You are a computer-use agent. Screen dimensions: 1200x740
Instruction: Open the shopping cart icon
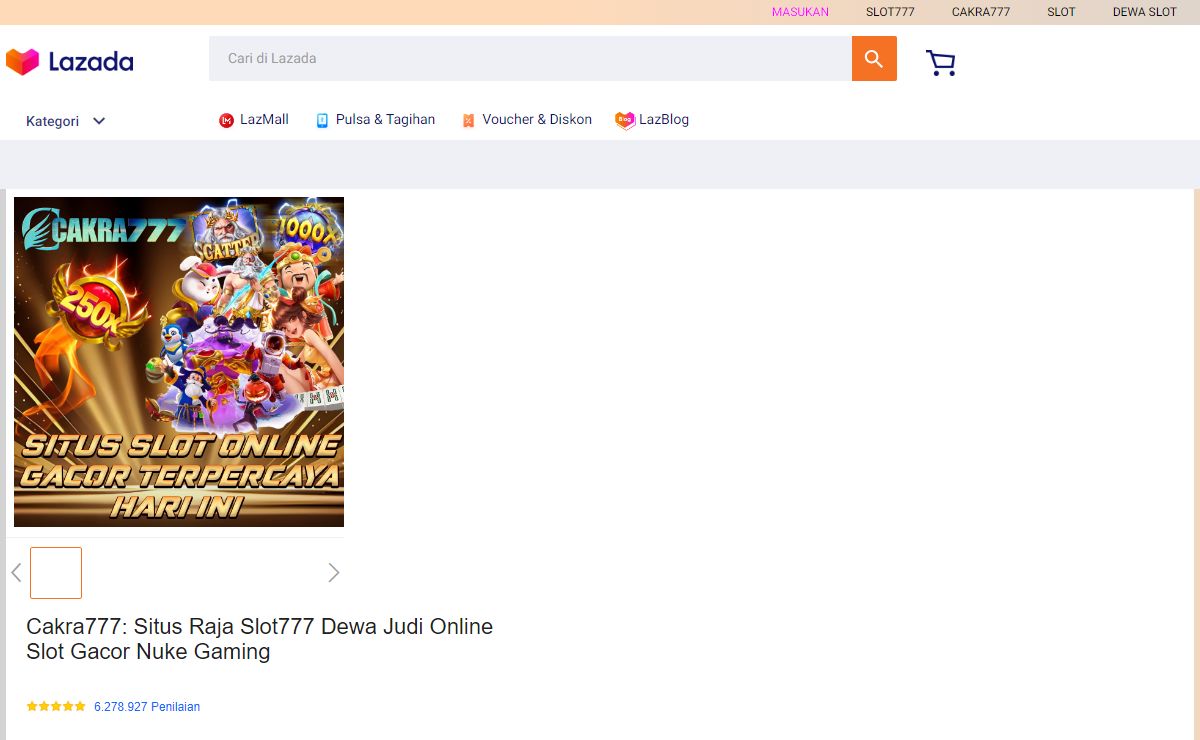(941, 63)
